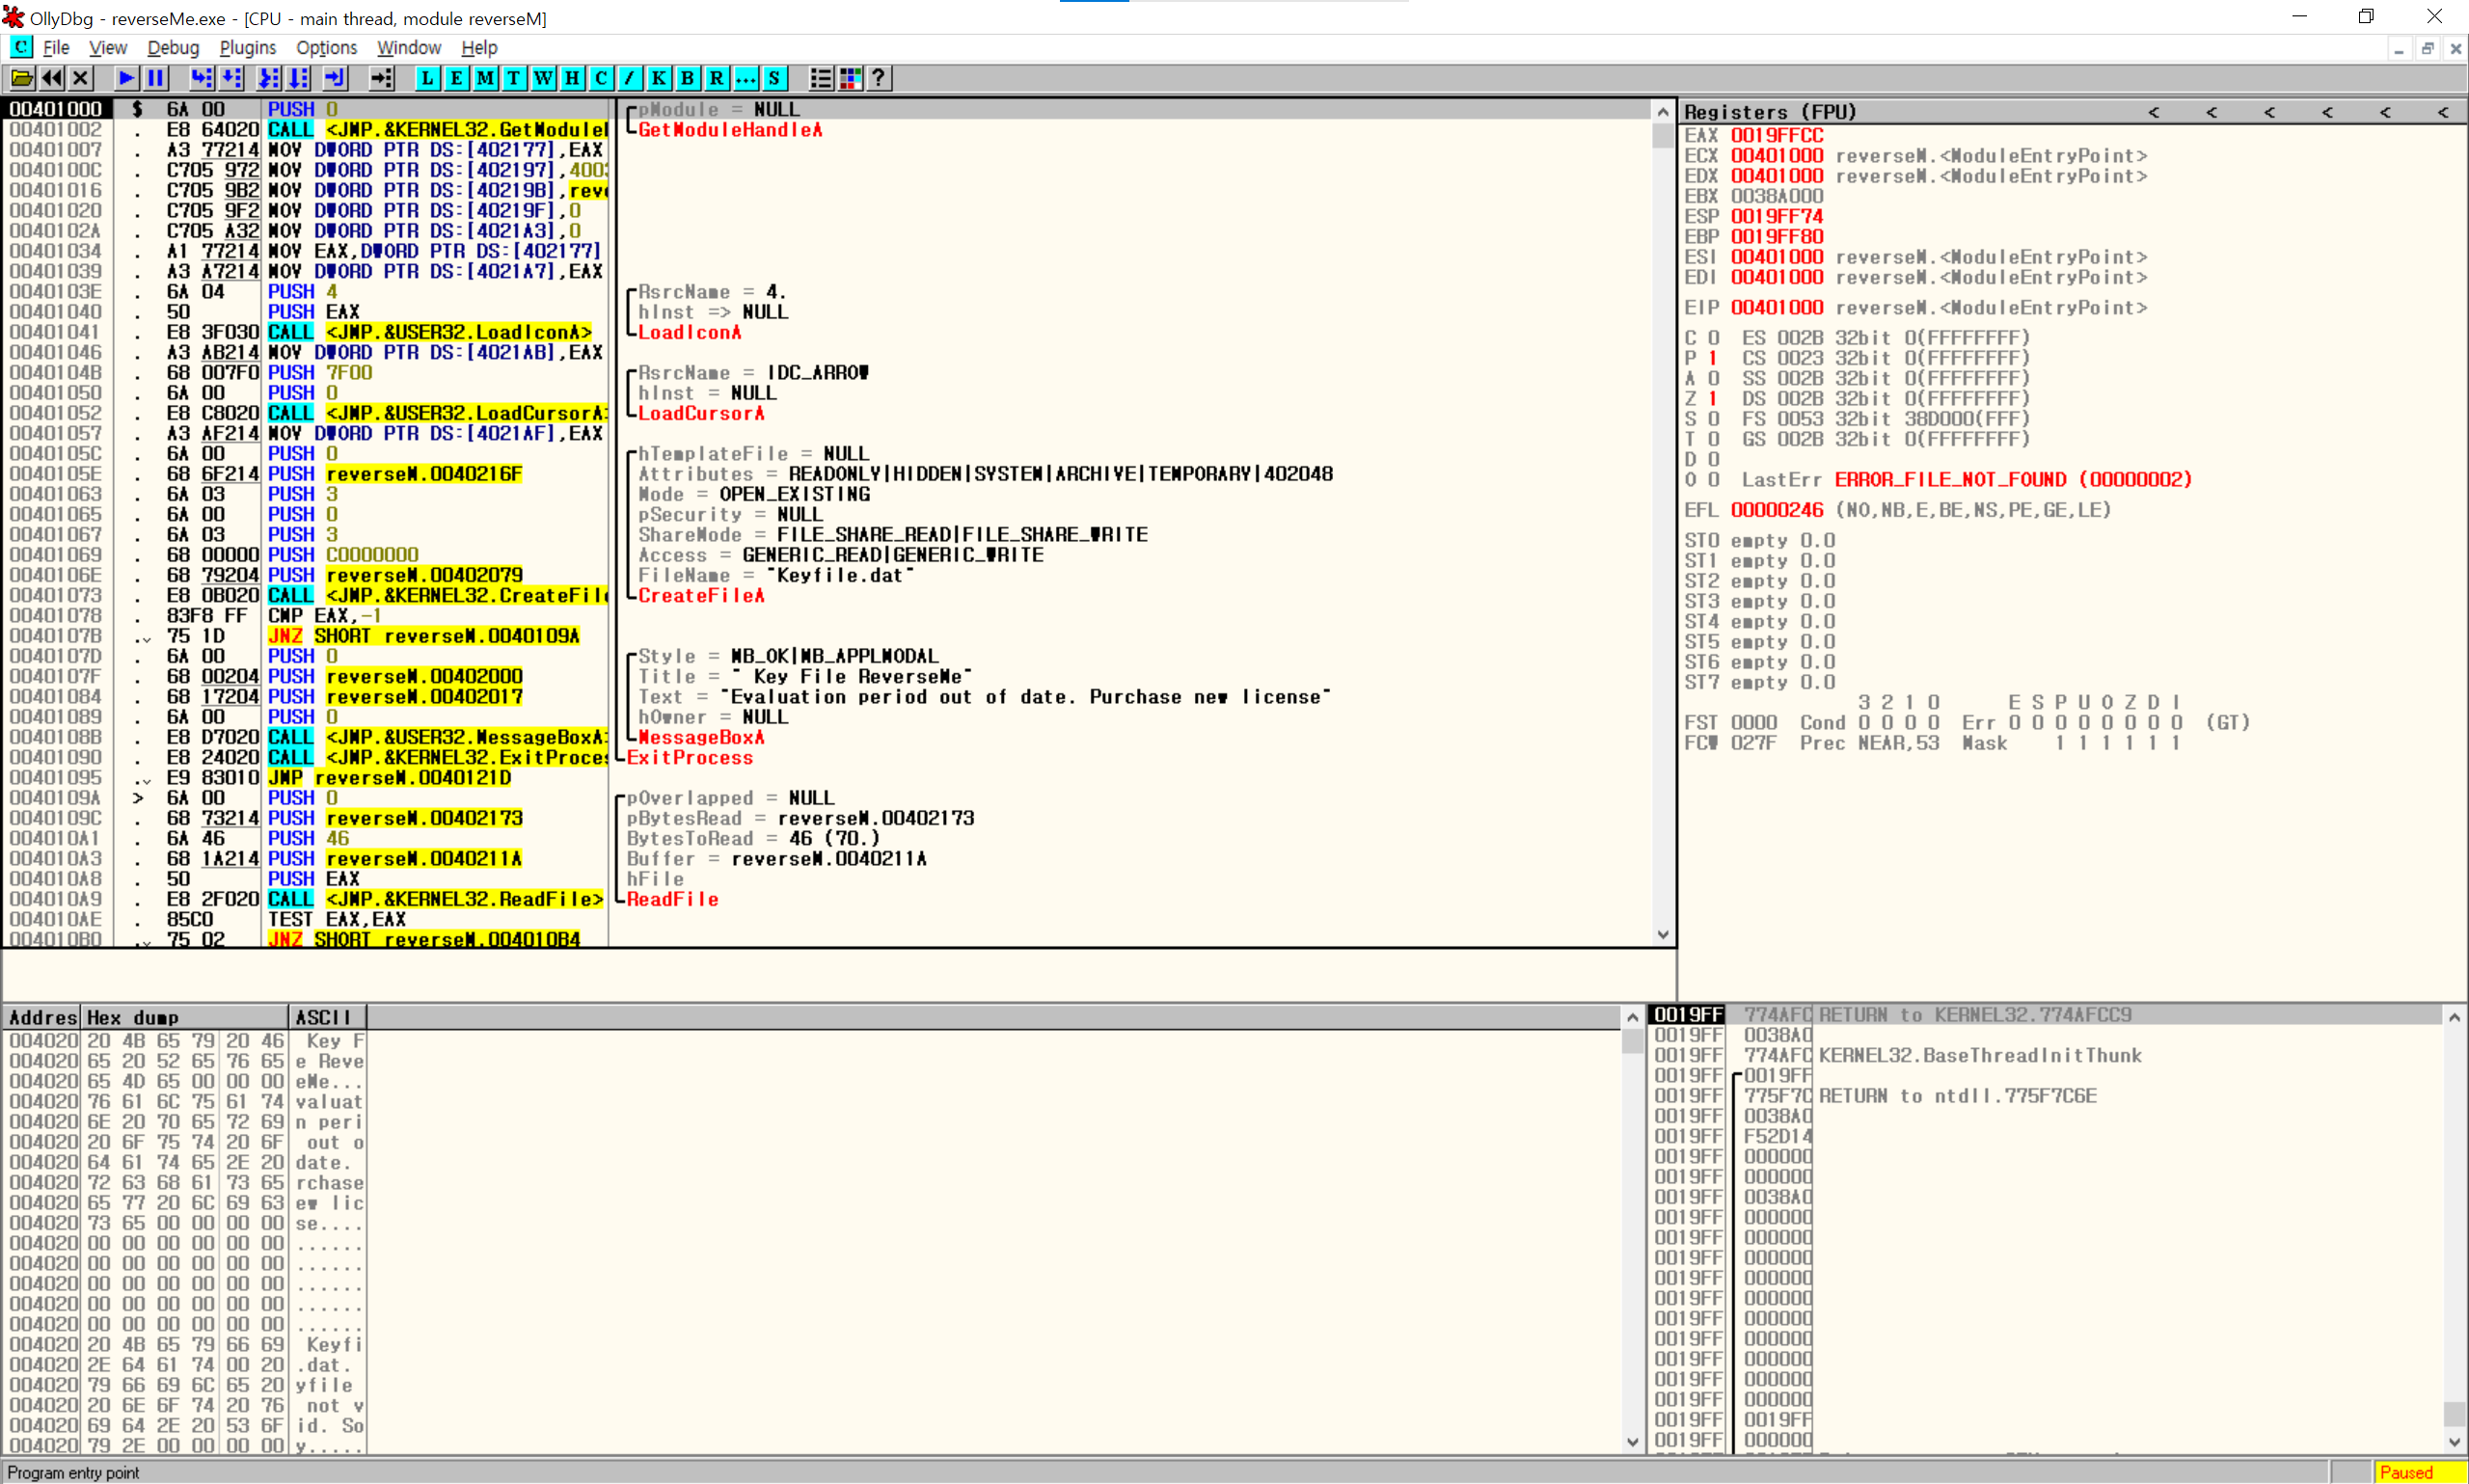This screenshot has height=1484, width=2469.
Task: Pause execution with the pause icon
Action: pyautogui.click(x=156, y=78)
